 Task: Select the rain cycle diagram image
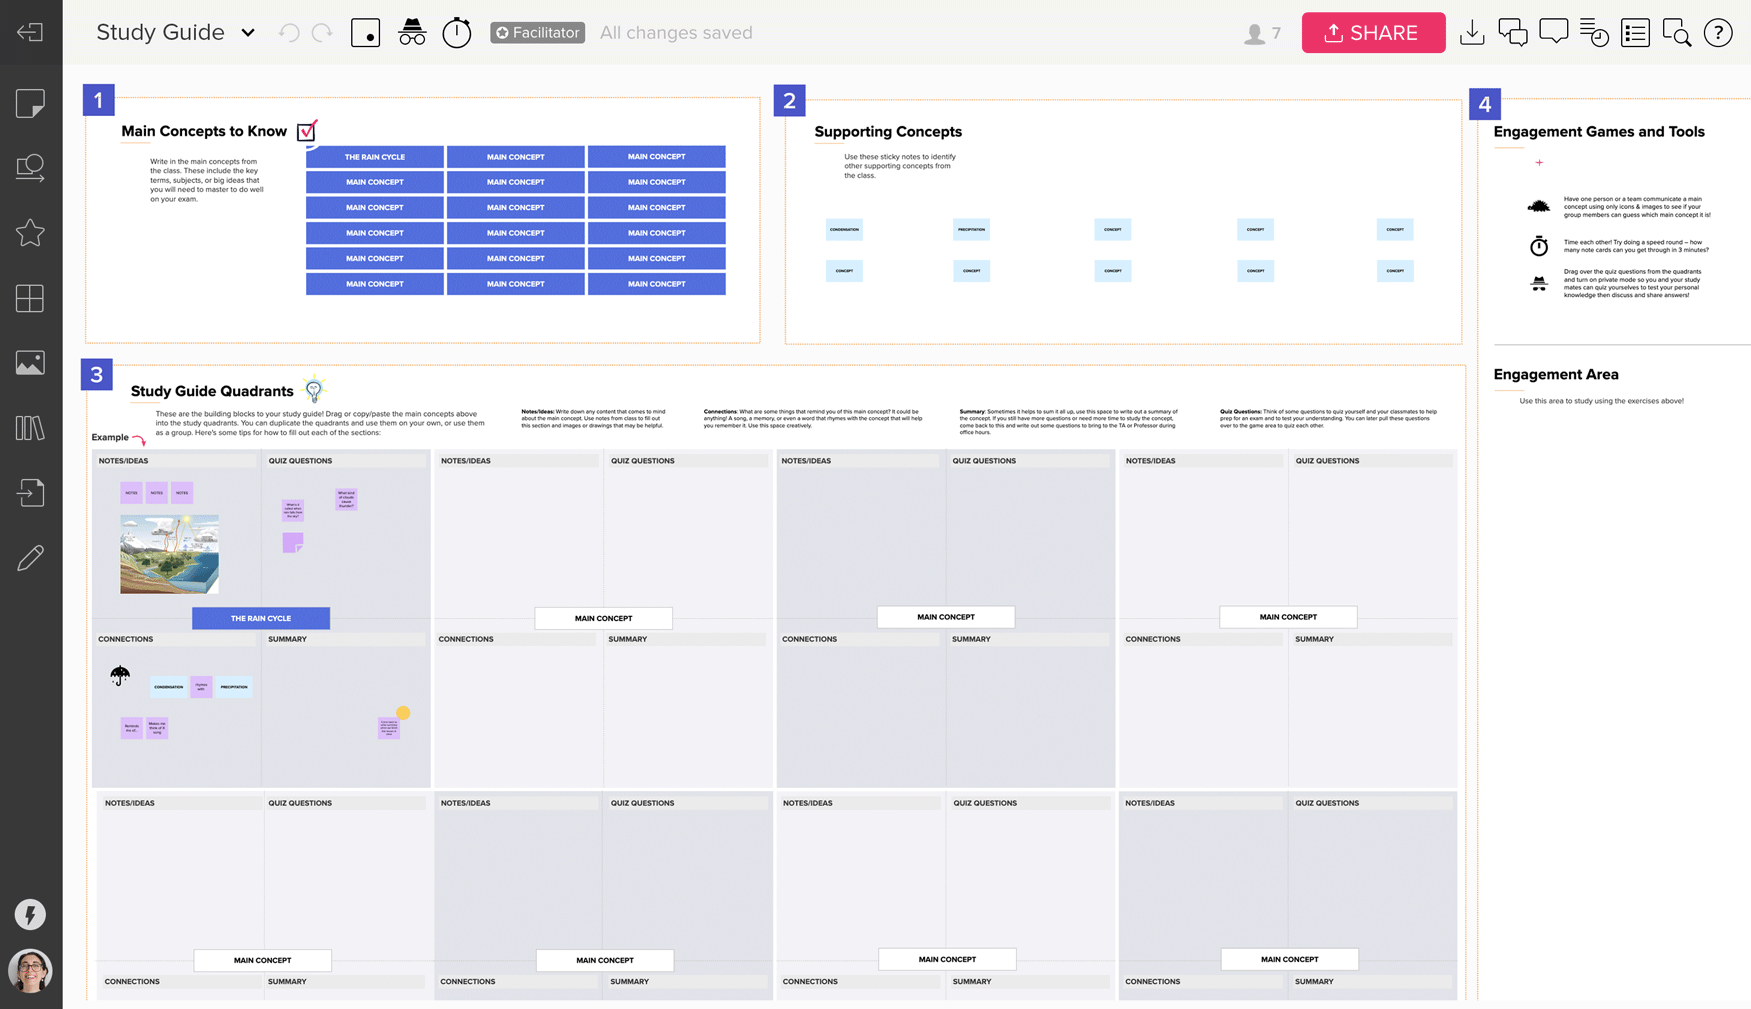click(x=169, y=554)
